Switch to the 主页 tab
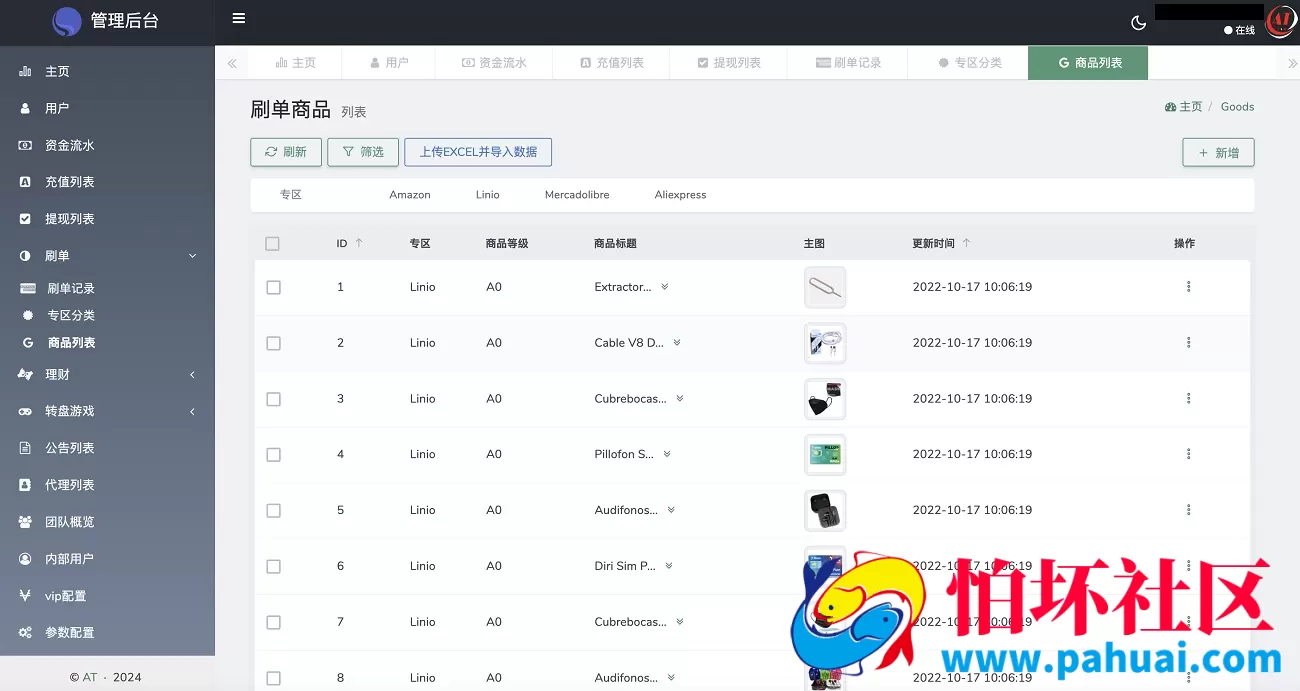This screenshot has height=691, width=1300. [x=295, y=63]
